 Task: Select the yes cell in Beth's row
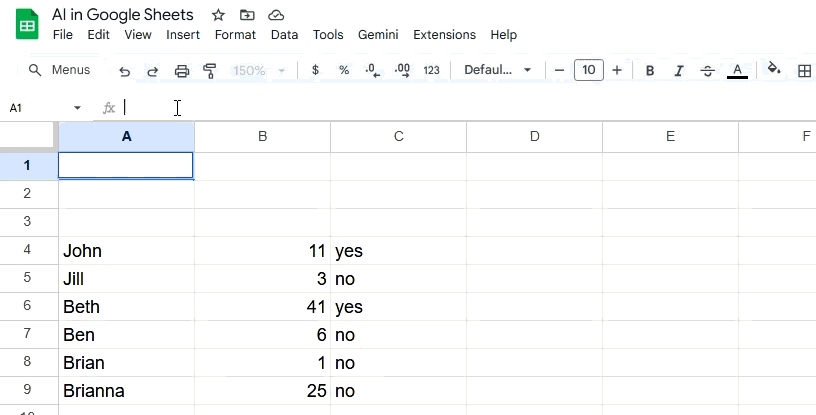(x=399, y=307)
